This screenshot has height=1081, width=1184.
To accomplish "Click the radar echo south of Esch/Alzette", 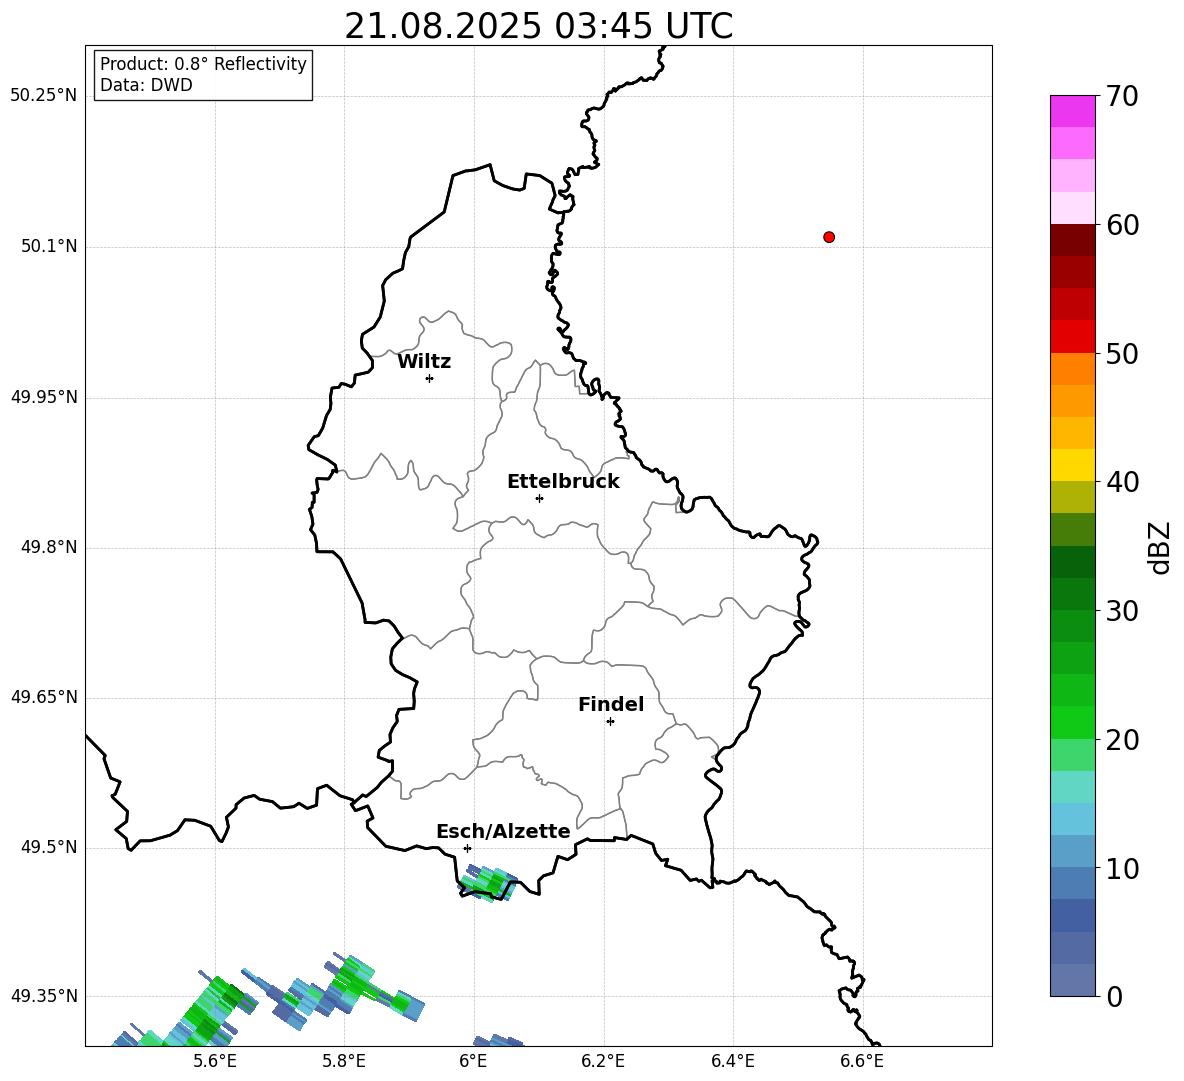I will [489, 882].
